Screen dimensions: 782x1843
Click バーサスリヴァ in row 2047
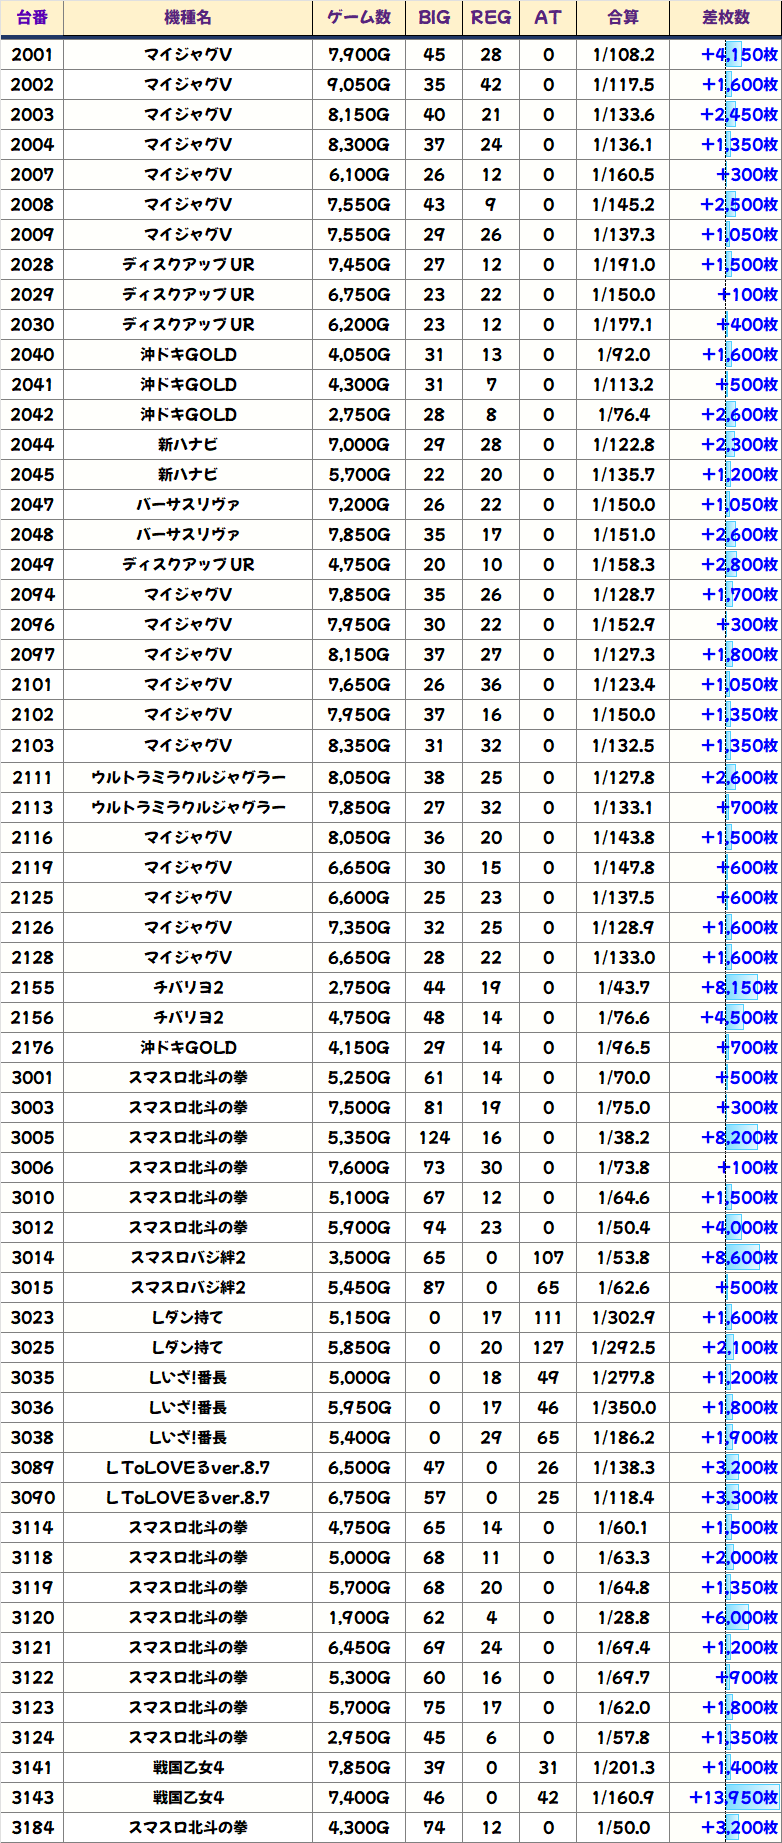click(x=188, y=505)
